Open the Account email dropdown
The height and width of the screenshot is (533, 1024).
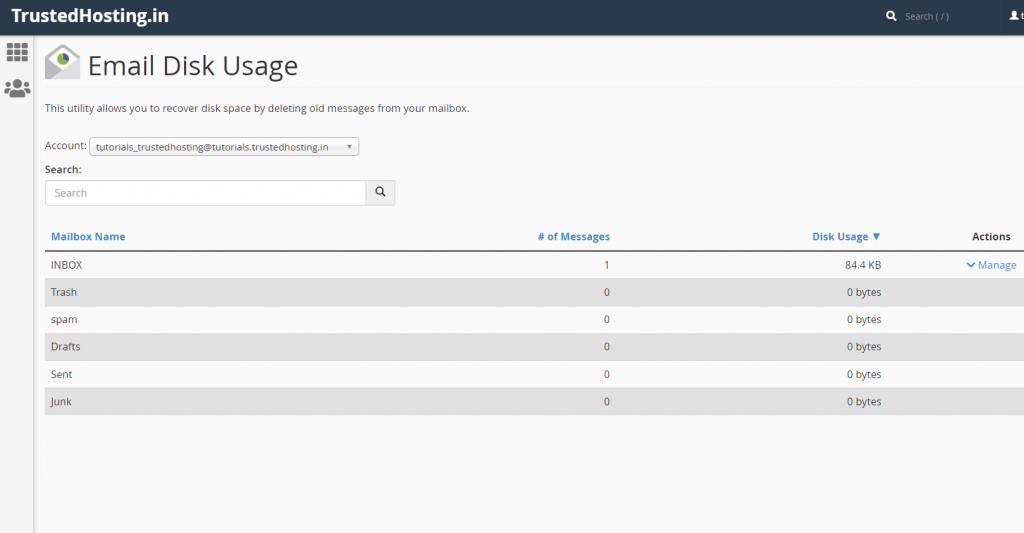(x=224, y=146)
